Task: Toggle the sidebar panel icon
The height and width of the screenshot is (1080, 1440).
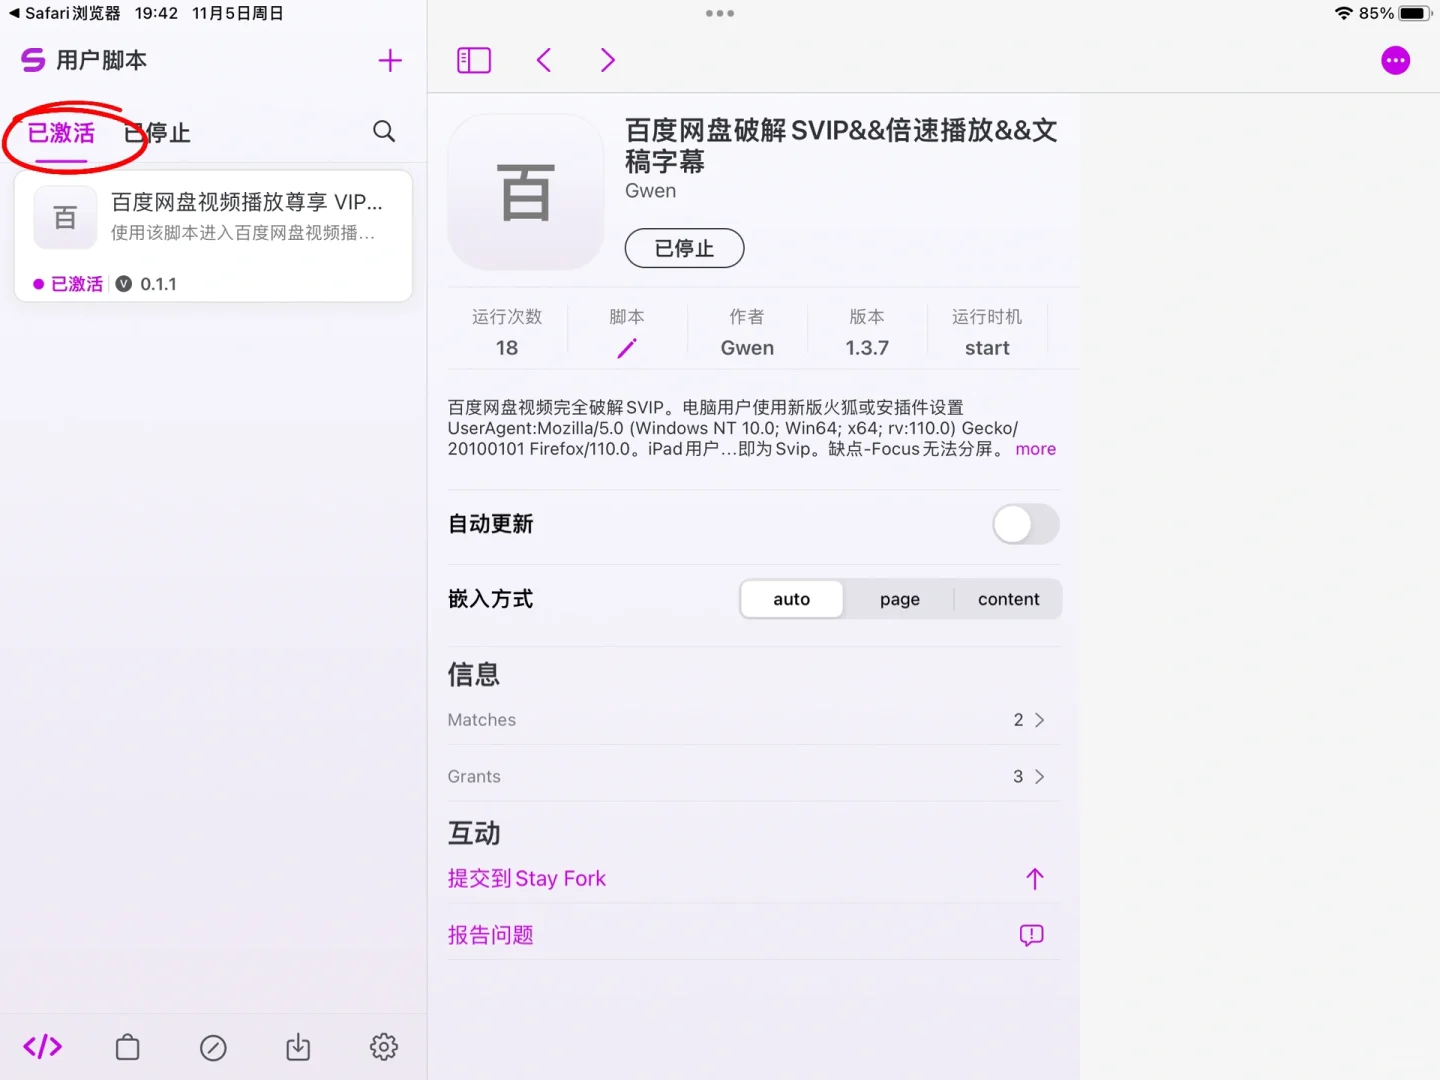Action: click(x=473, y=60)
